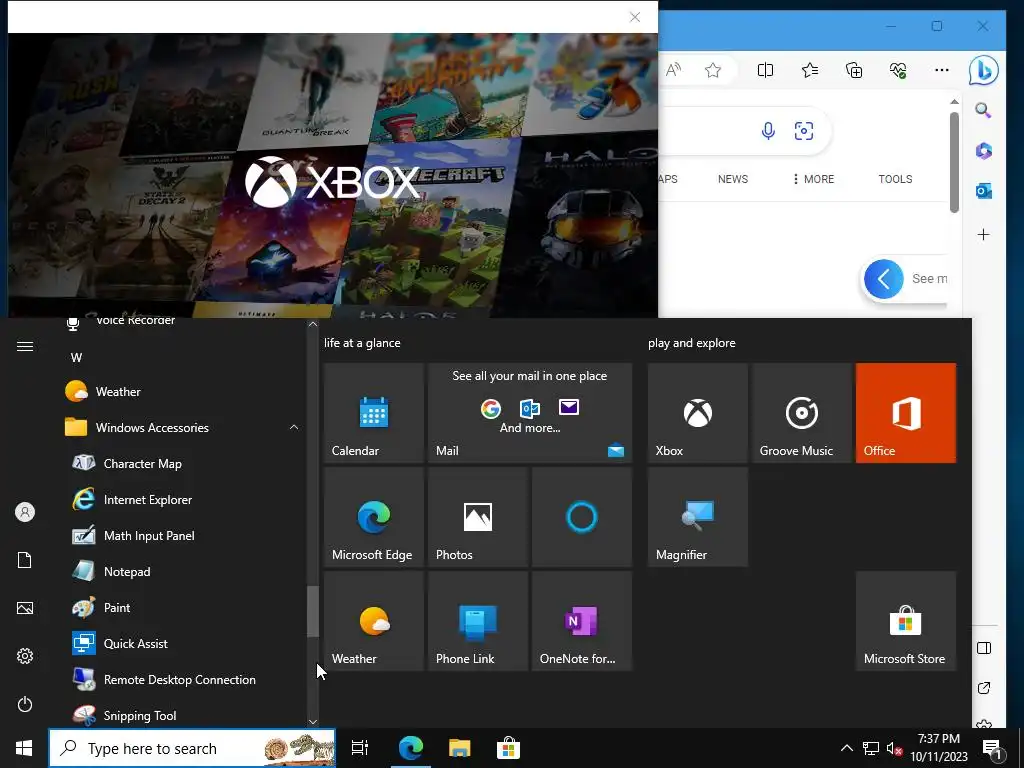Open the Photos tile
The image size is (1024, 768).
pyautogui.click(x=478, y=517)
